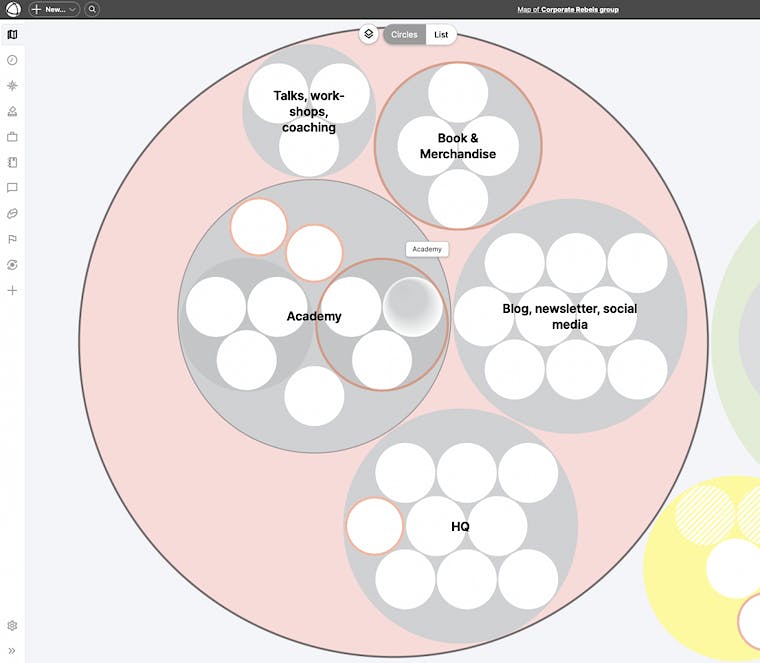Expand sidebar with double chevron

point(12,650)
